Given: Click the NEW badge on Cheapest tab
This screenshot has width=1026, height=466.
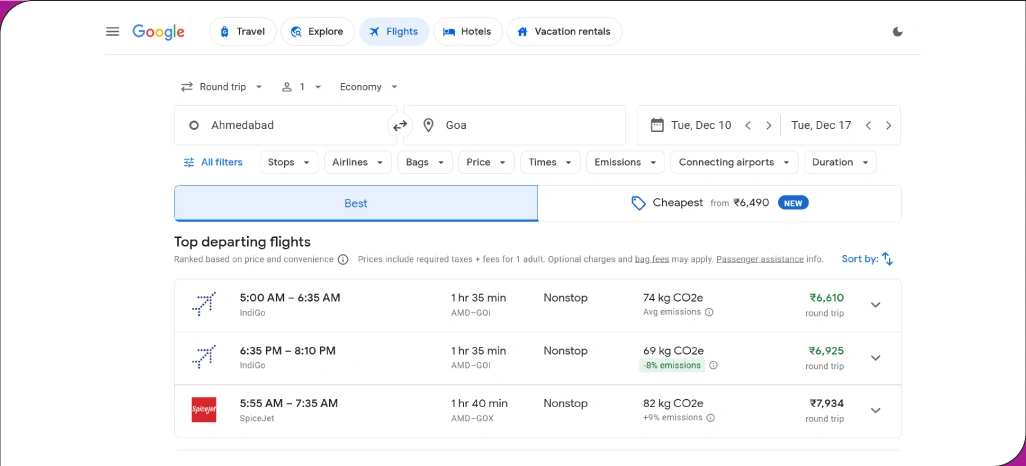Looking at the screenshot, I should click(793, 203).
